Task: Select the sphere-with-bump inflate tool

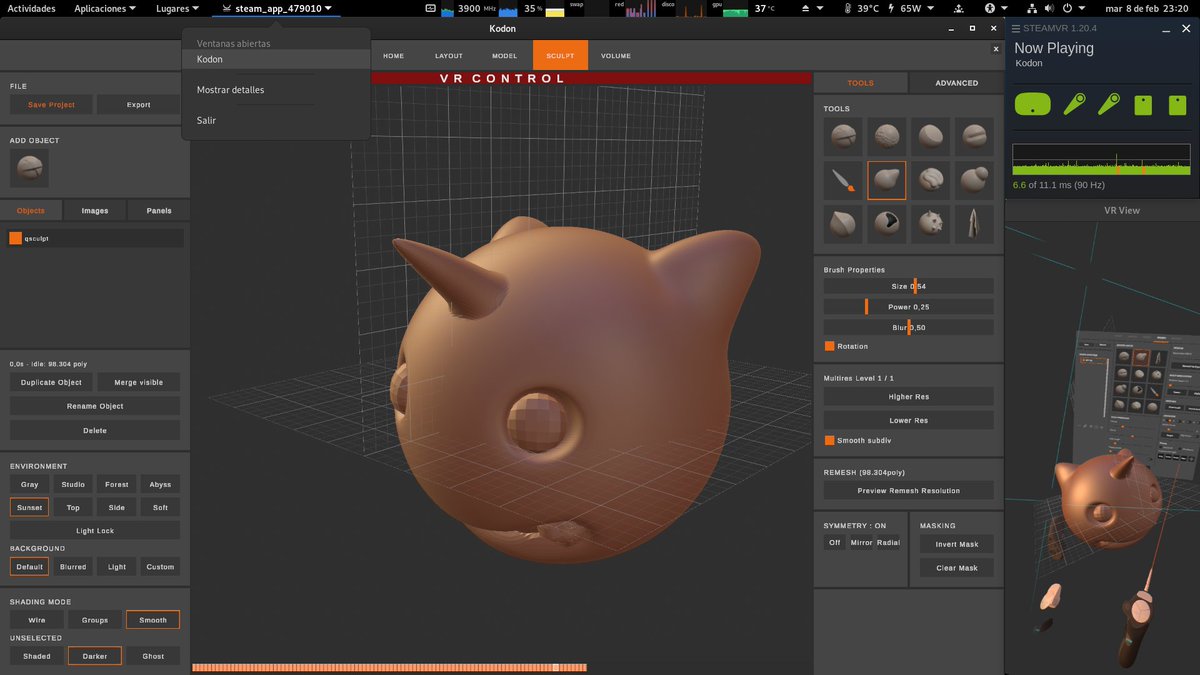Action: 974,181
